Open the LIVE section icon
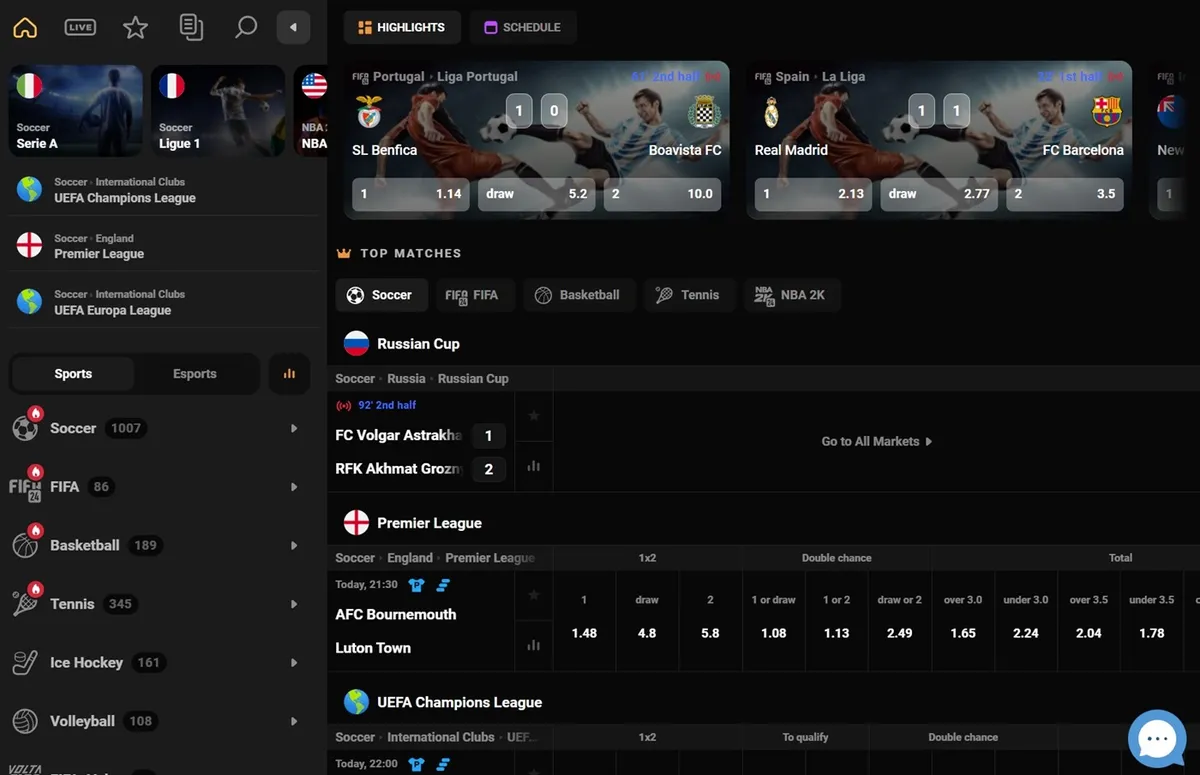The width and height of the screenshot is (1200, 775). [x=80, y=27]
